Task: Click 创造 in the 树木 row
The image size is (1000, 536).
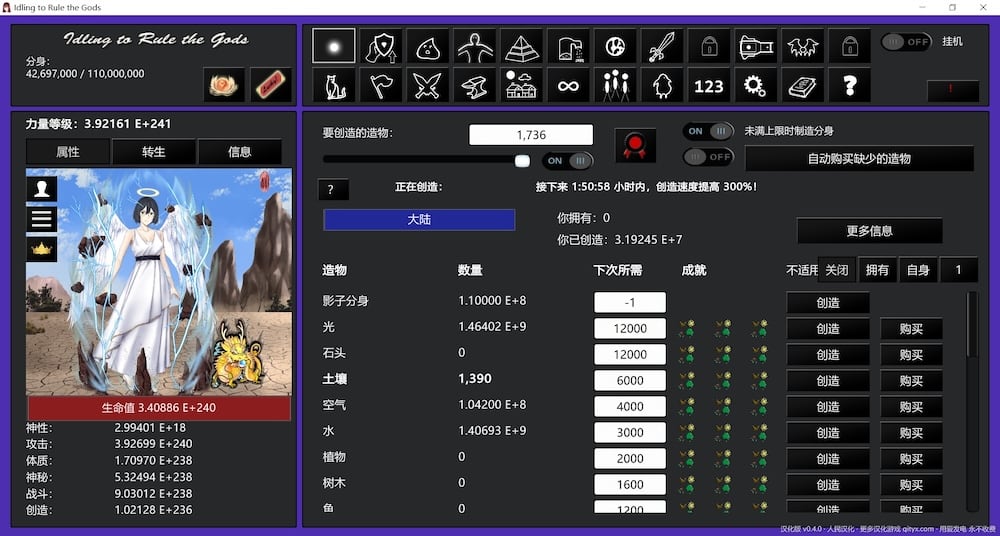Action: click(828, 485)
